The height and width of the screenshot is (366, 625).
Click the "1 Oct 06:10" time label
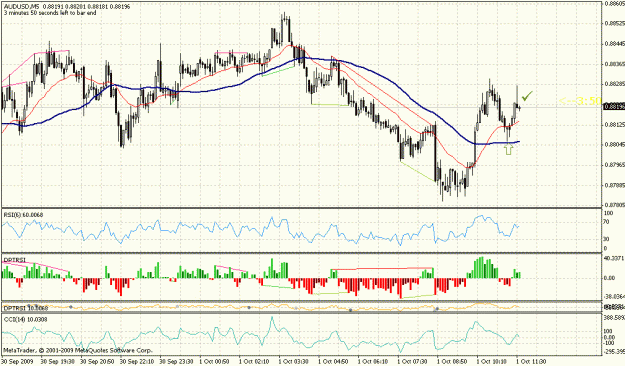(x=372, y=362)
